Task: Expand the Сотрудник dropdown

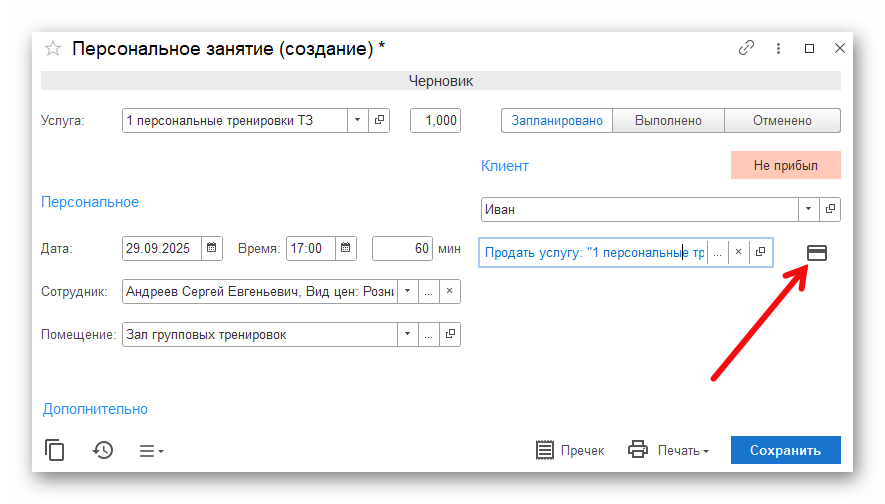Action: tap(407, 292)
